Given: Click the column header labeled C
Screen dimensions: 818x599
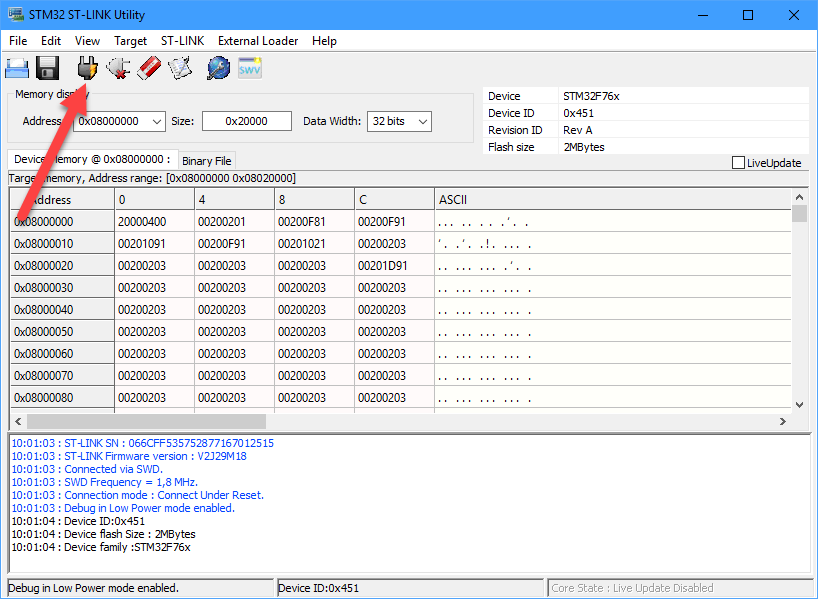Looking at the screenshot, I should (x=394, y=200).
